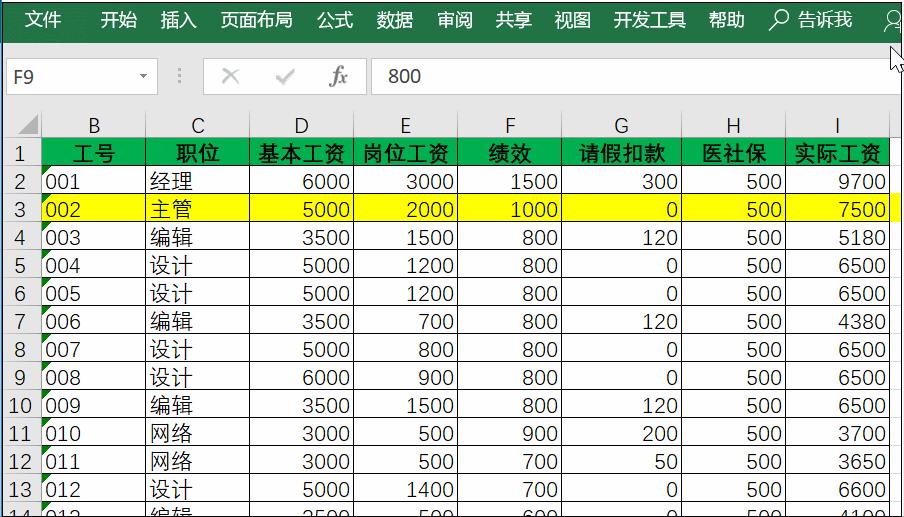Select the 1500 绩效 cell
The width and height of the screenshot is (904, 517).
pyautogui.click(x=510, y=181)
